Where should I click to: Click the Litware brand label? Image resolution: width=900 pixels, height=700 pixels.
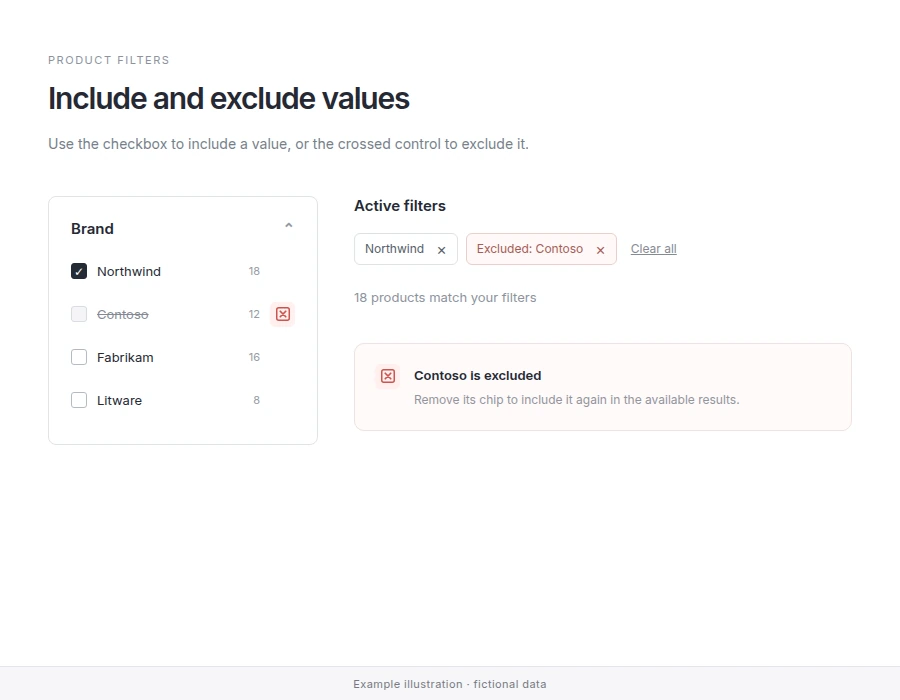pos(119,400)
